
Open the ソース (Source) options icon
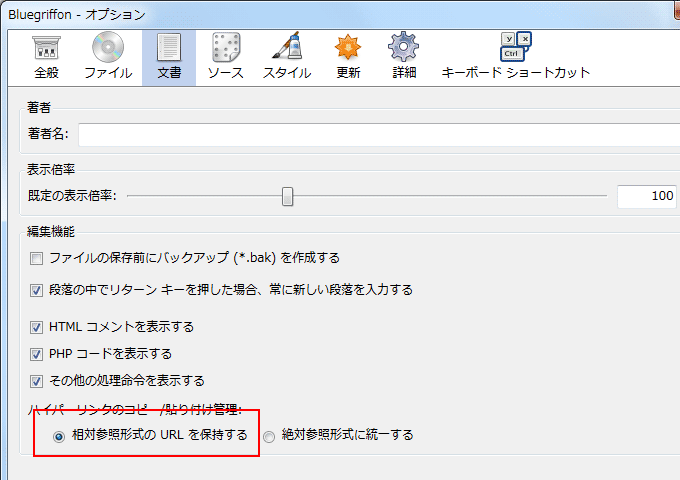[x=226, y=47]
